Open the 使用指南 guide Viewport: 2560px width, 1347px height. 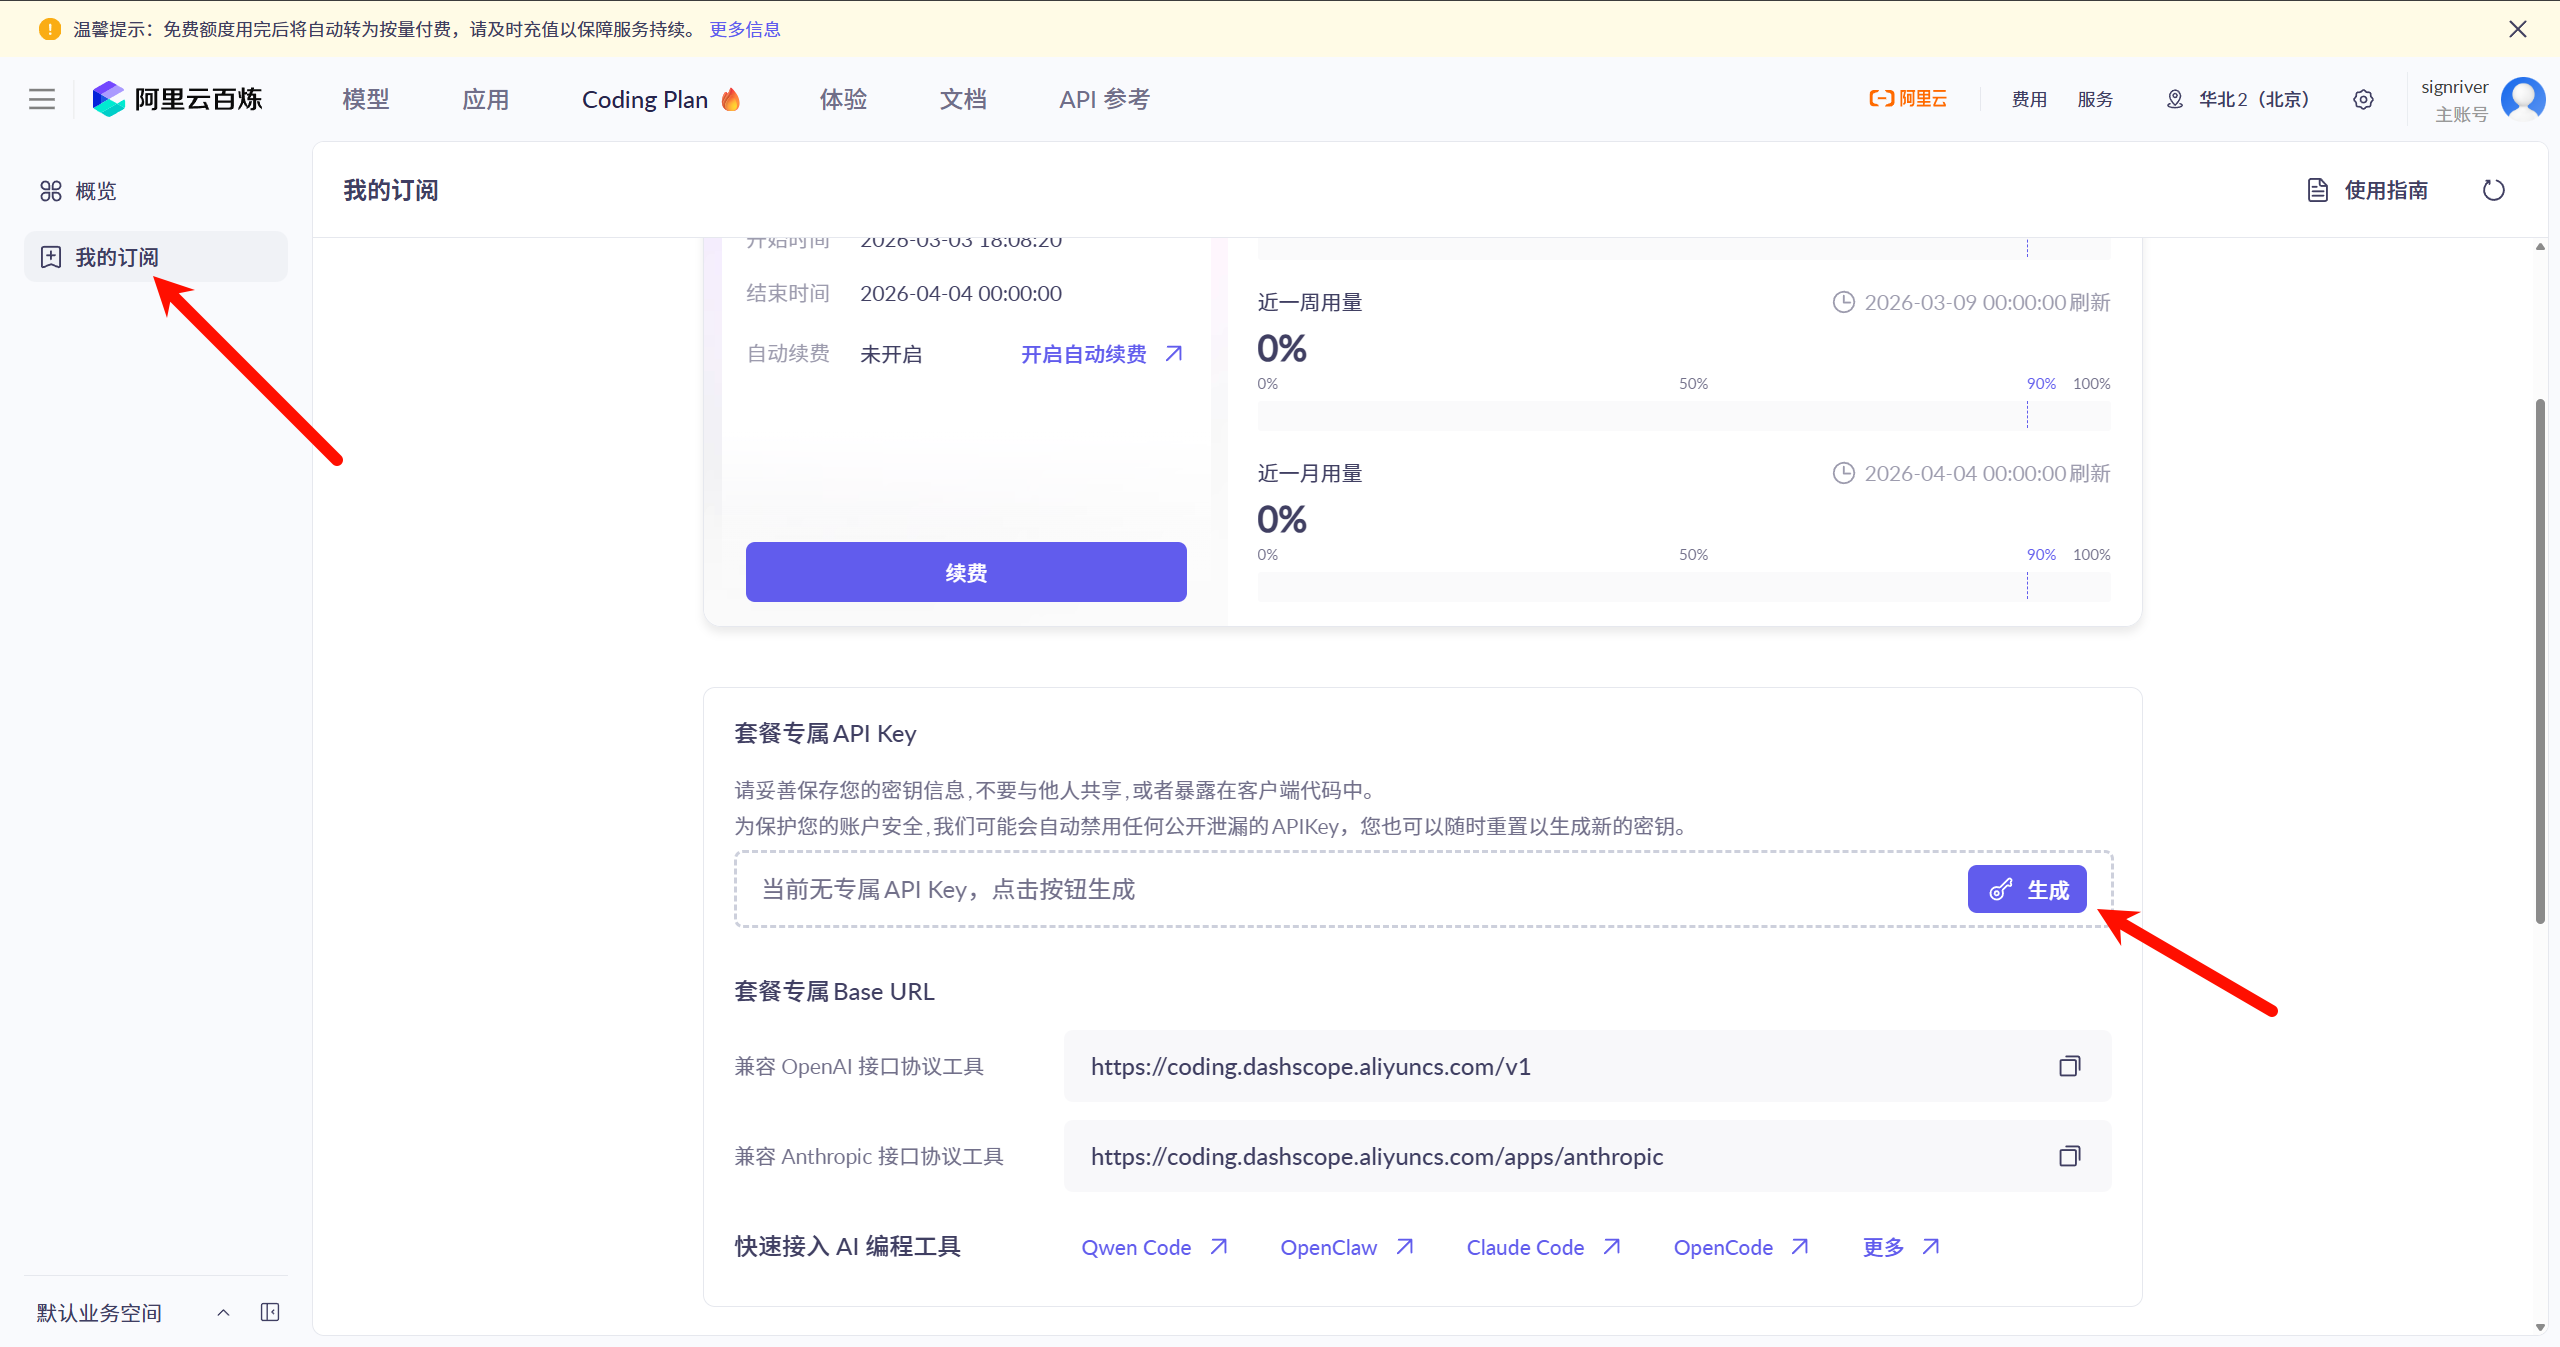point(2368,190)
